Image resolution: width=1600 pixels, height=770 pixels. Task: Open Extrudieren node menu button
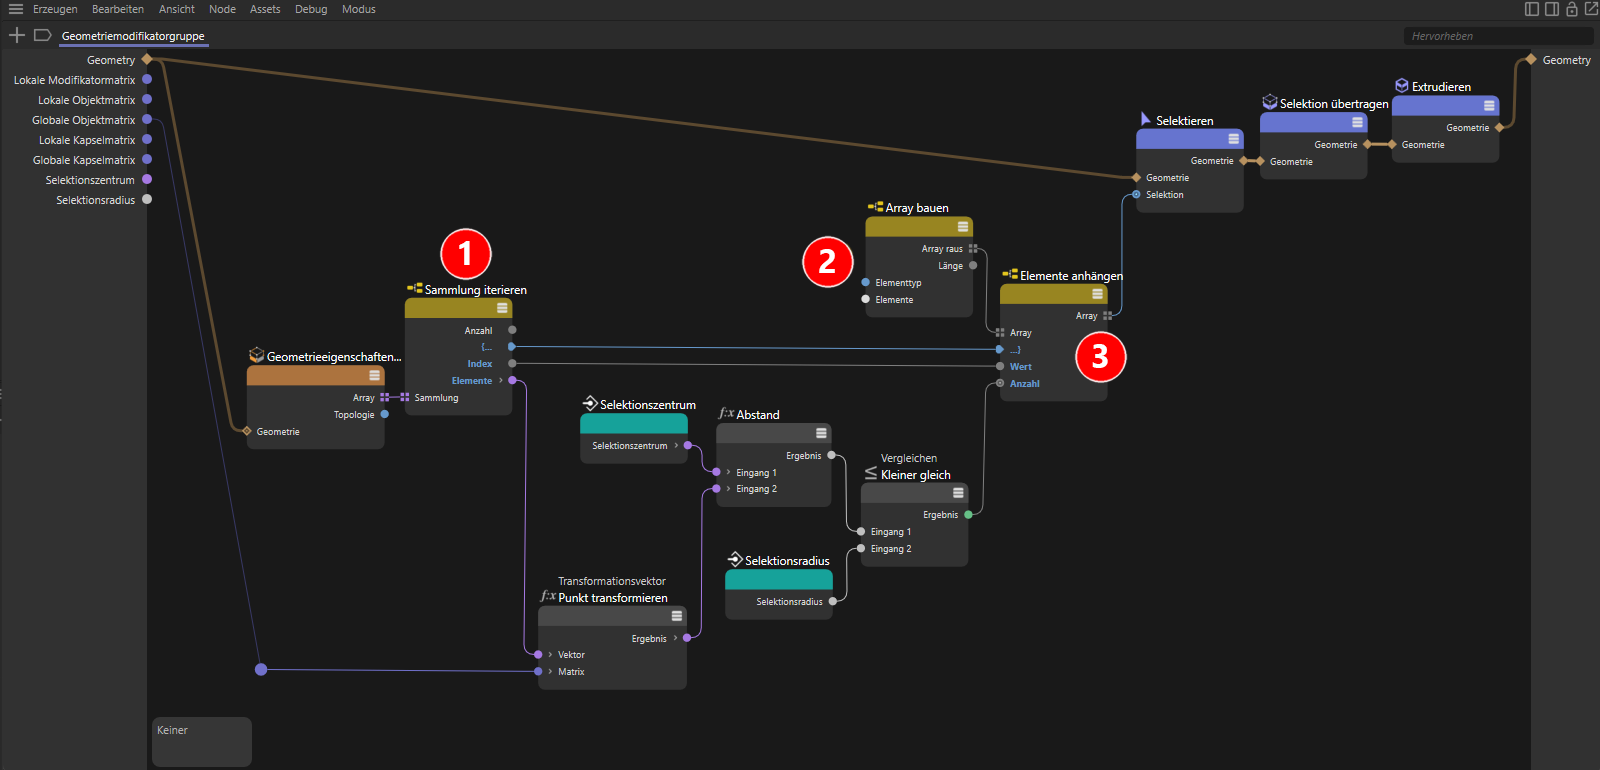click(x=1489, y=105)
